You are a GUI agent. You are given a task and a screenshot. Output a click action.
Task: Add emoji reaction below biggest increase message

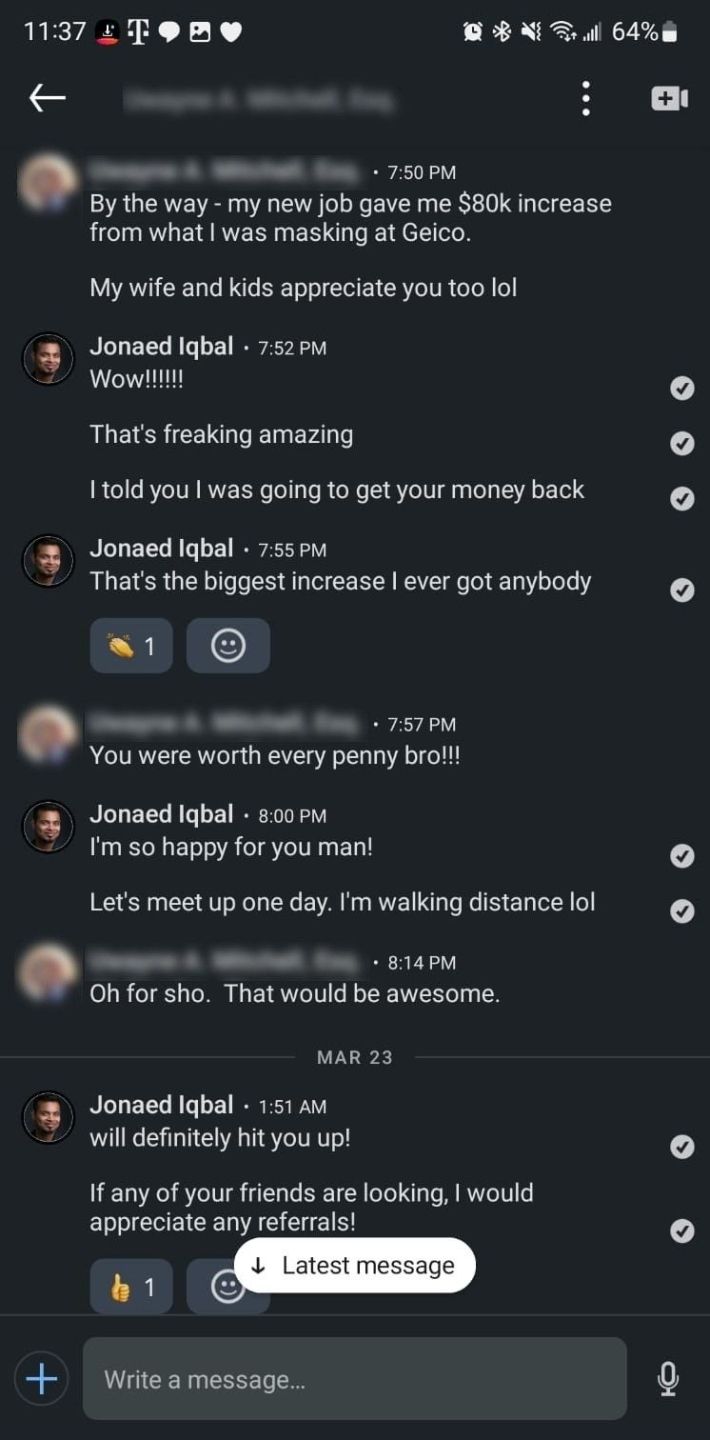tap(228, 646)
